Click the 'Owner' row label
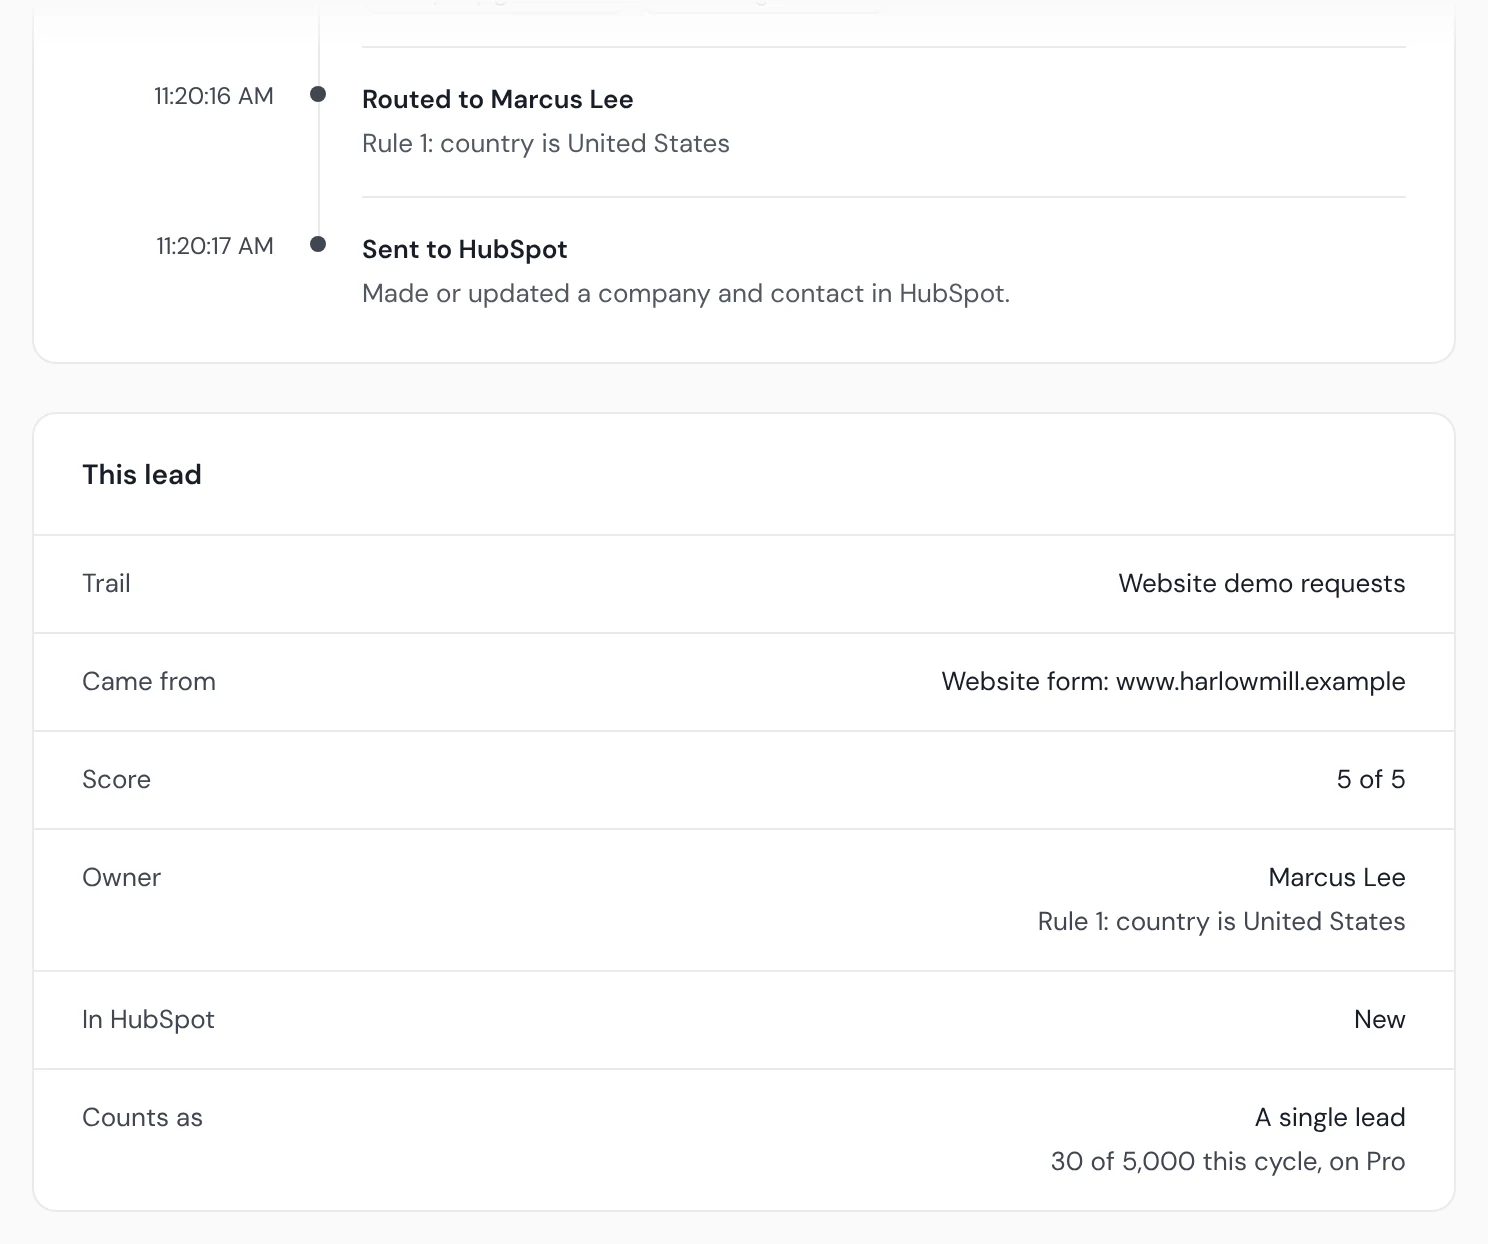 (x=121, y=877)
